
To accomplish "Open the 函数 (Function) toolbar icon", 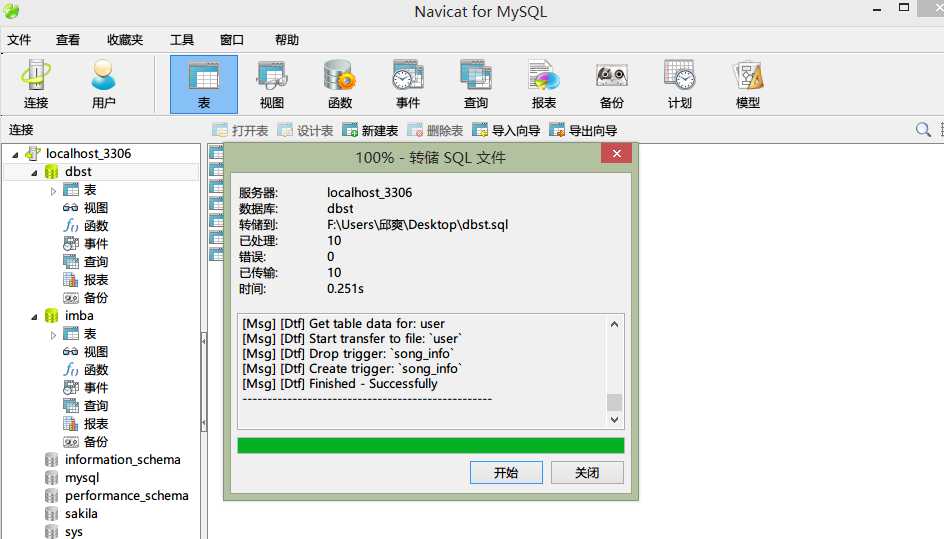I will coord(340,84).
